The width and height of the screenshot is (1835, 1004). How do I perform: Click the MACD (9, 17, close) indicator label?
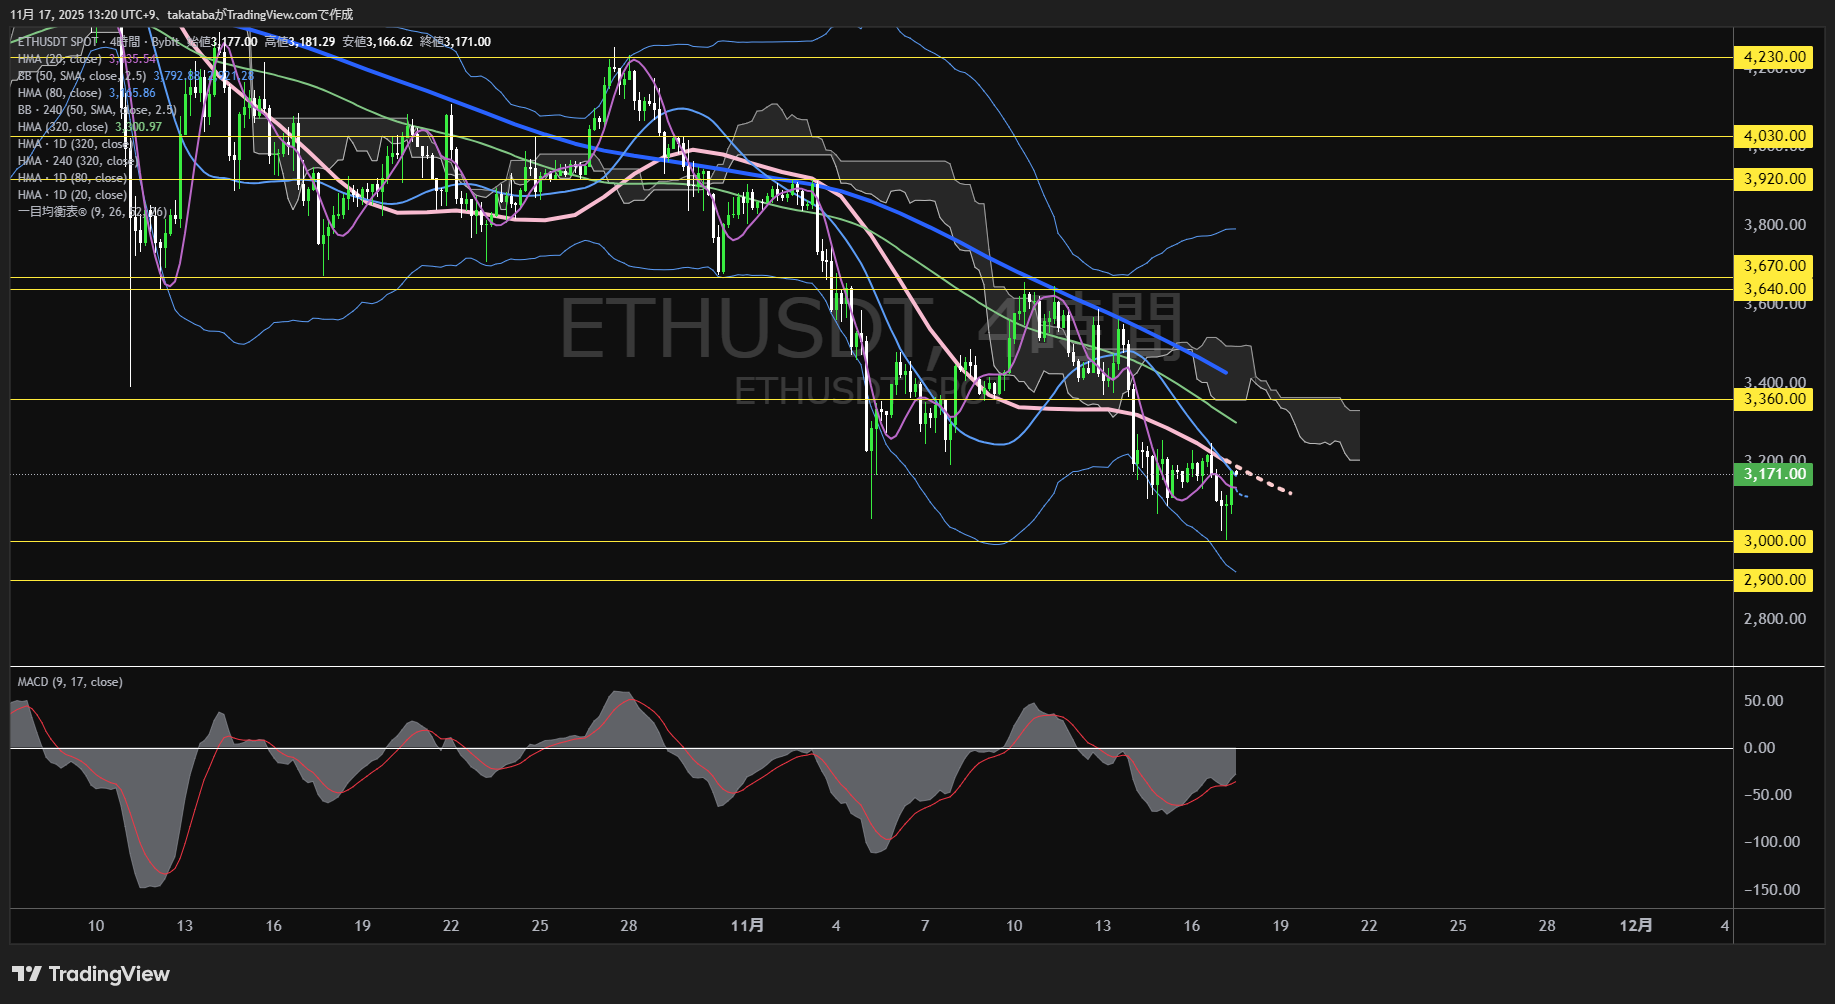pyautogui.click(x=69, y=681)
